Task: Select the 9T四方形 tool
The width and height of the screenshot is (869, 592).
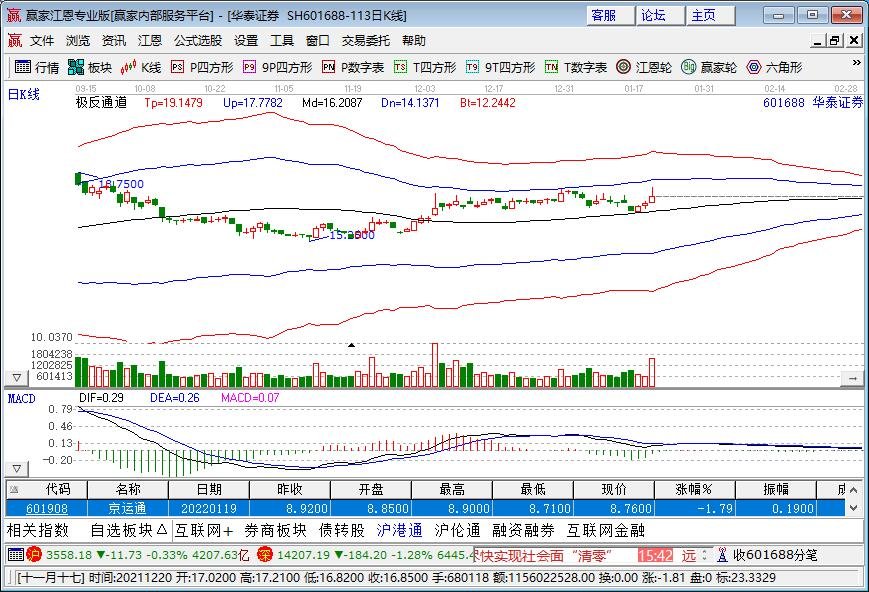Action: point(500,68)
